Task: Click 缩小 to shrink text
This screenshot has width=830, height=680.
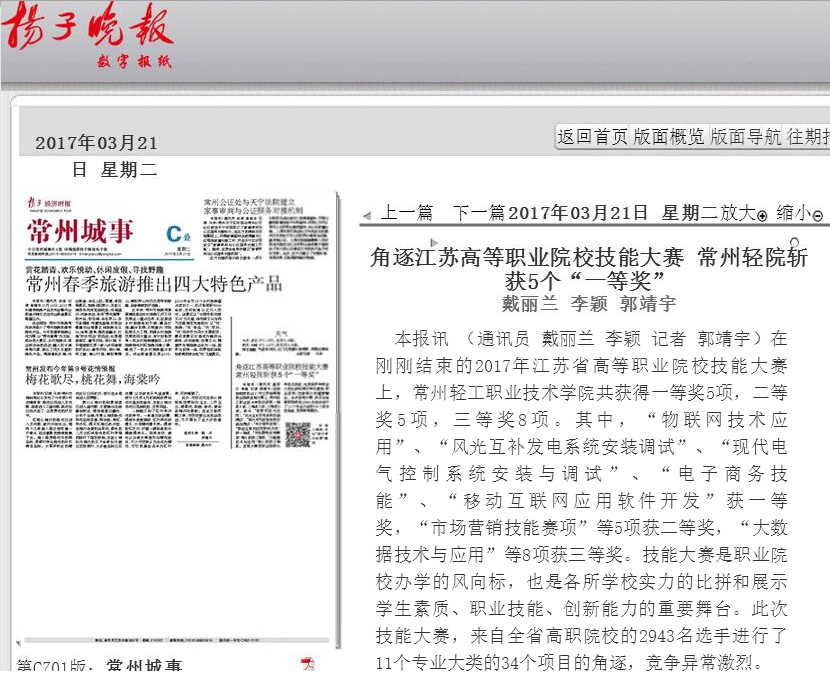Action: click(793, 213)
